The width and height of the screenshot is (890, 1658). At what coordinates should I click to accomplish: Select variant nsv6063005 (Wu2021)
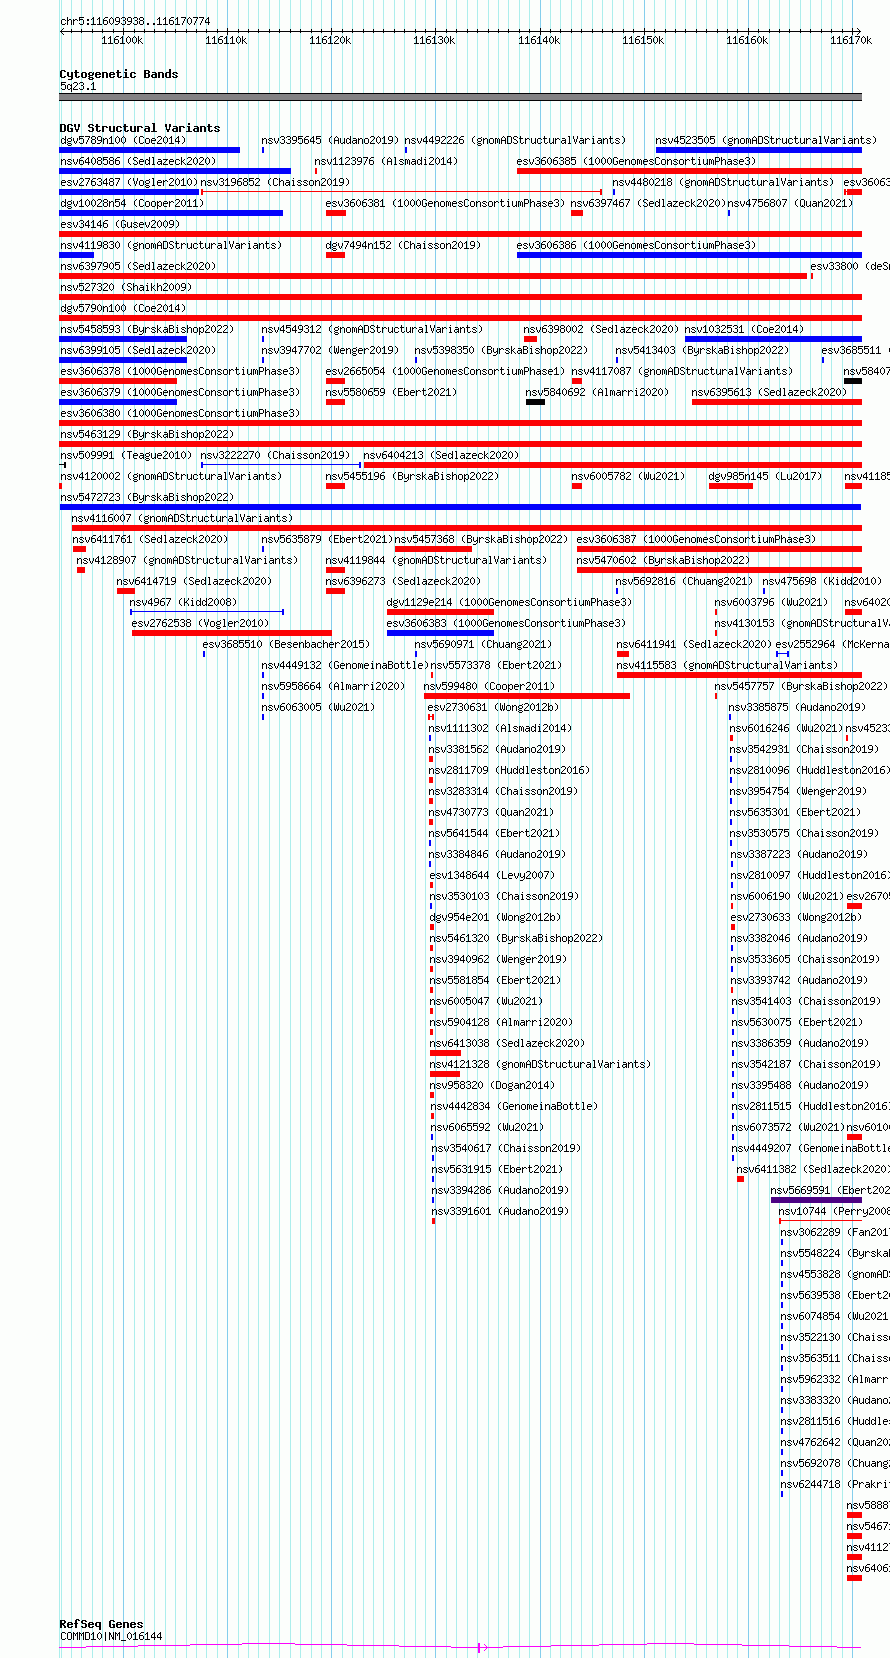point(318,707)
